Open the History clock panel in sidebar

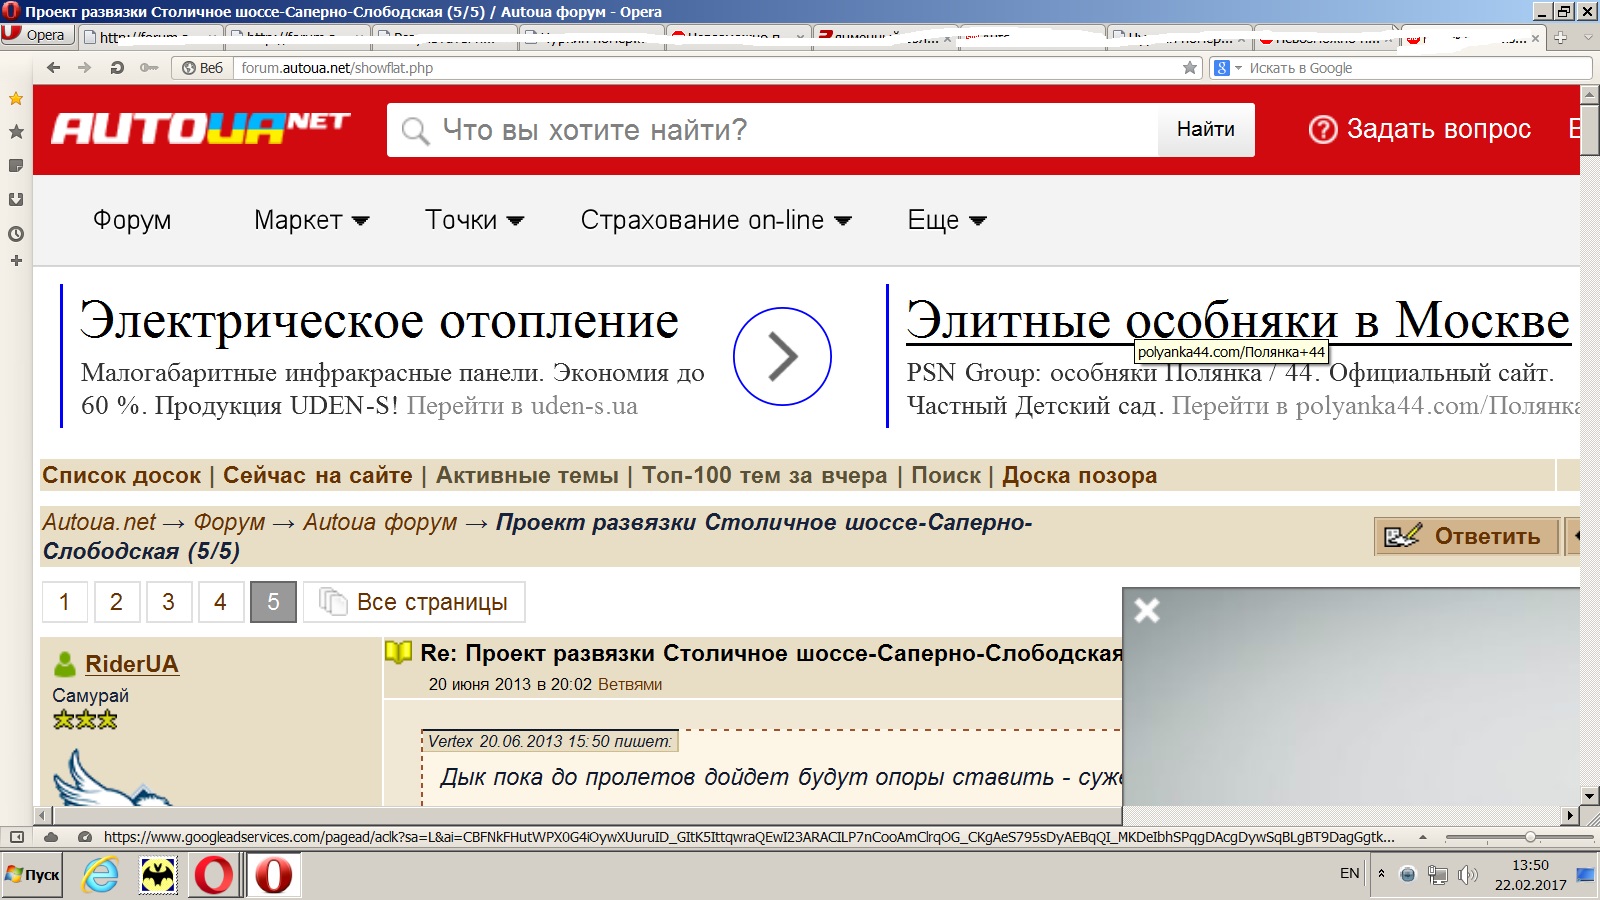pos(16,234)
